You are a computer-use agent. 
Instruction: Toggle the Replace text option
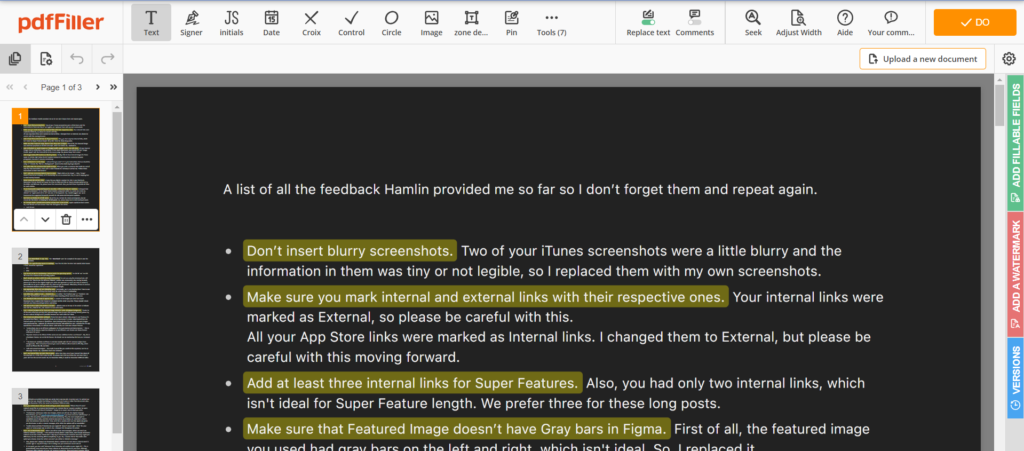pyautogui.click(x=648, y=22)
